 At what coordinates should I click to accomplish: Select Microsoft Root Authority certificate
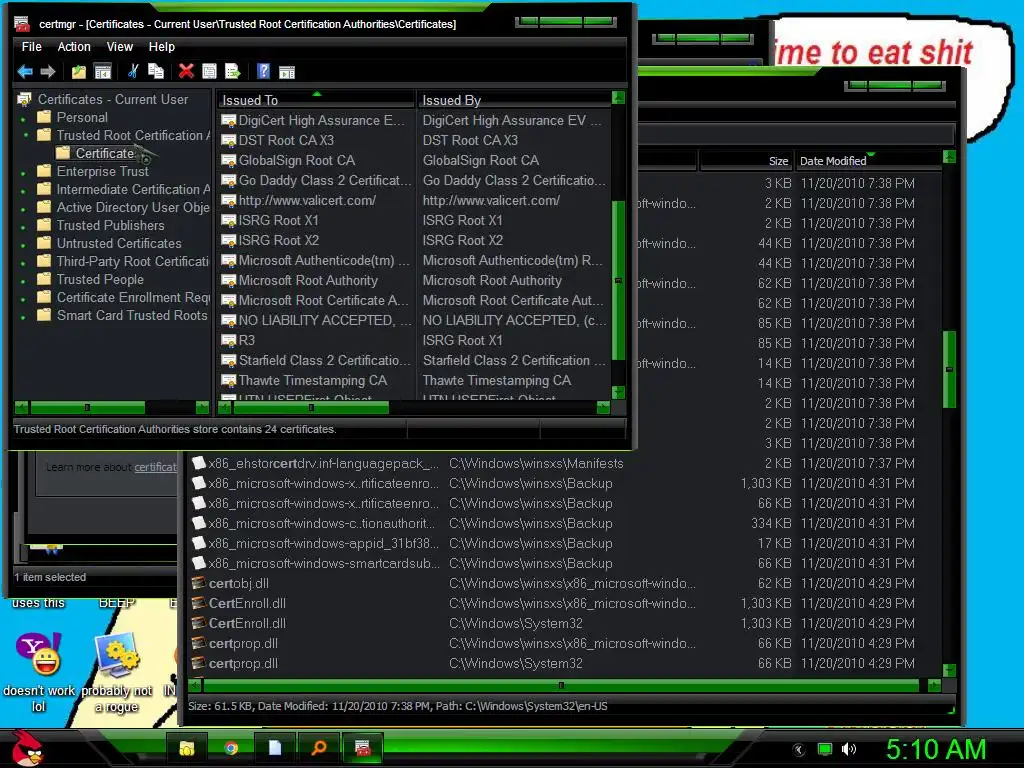pos(415,280)
